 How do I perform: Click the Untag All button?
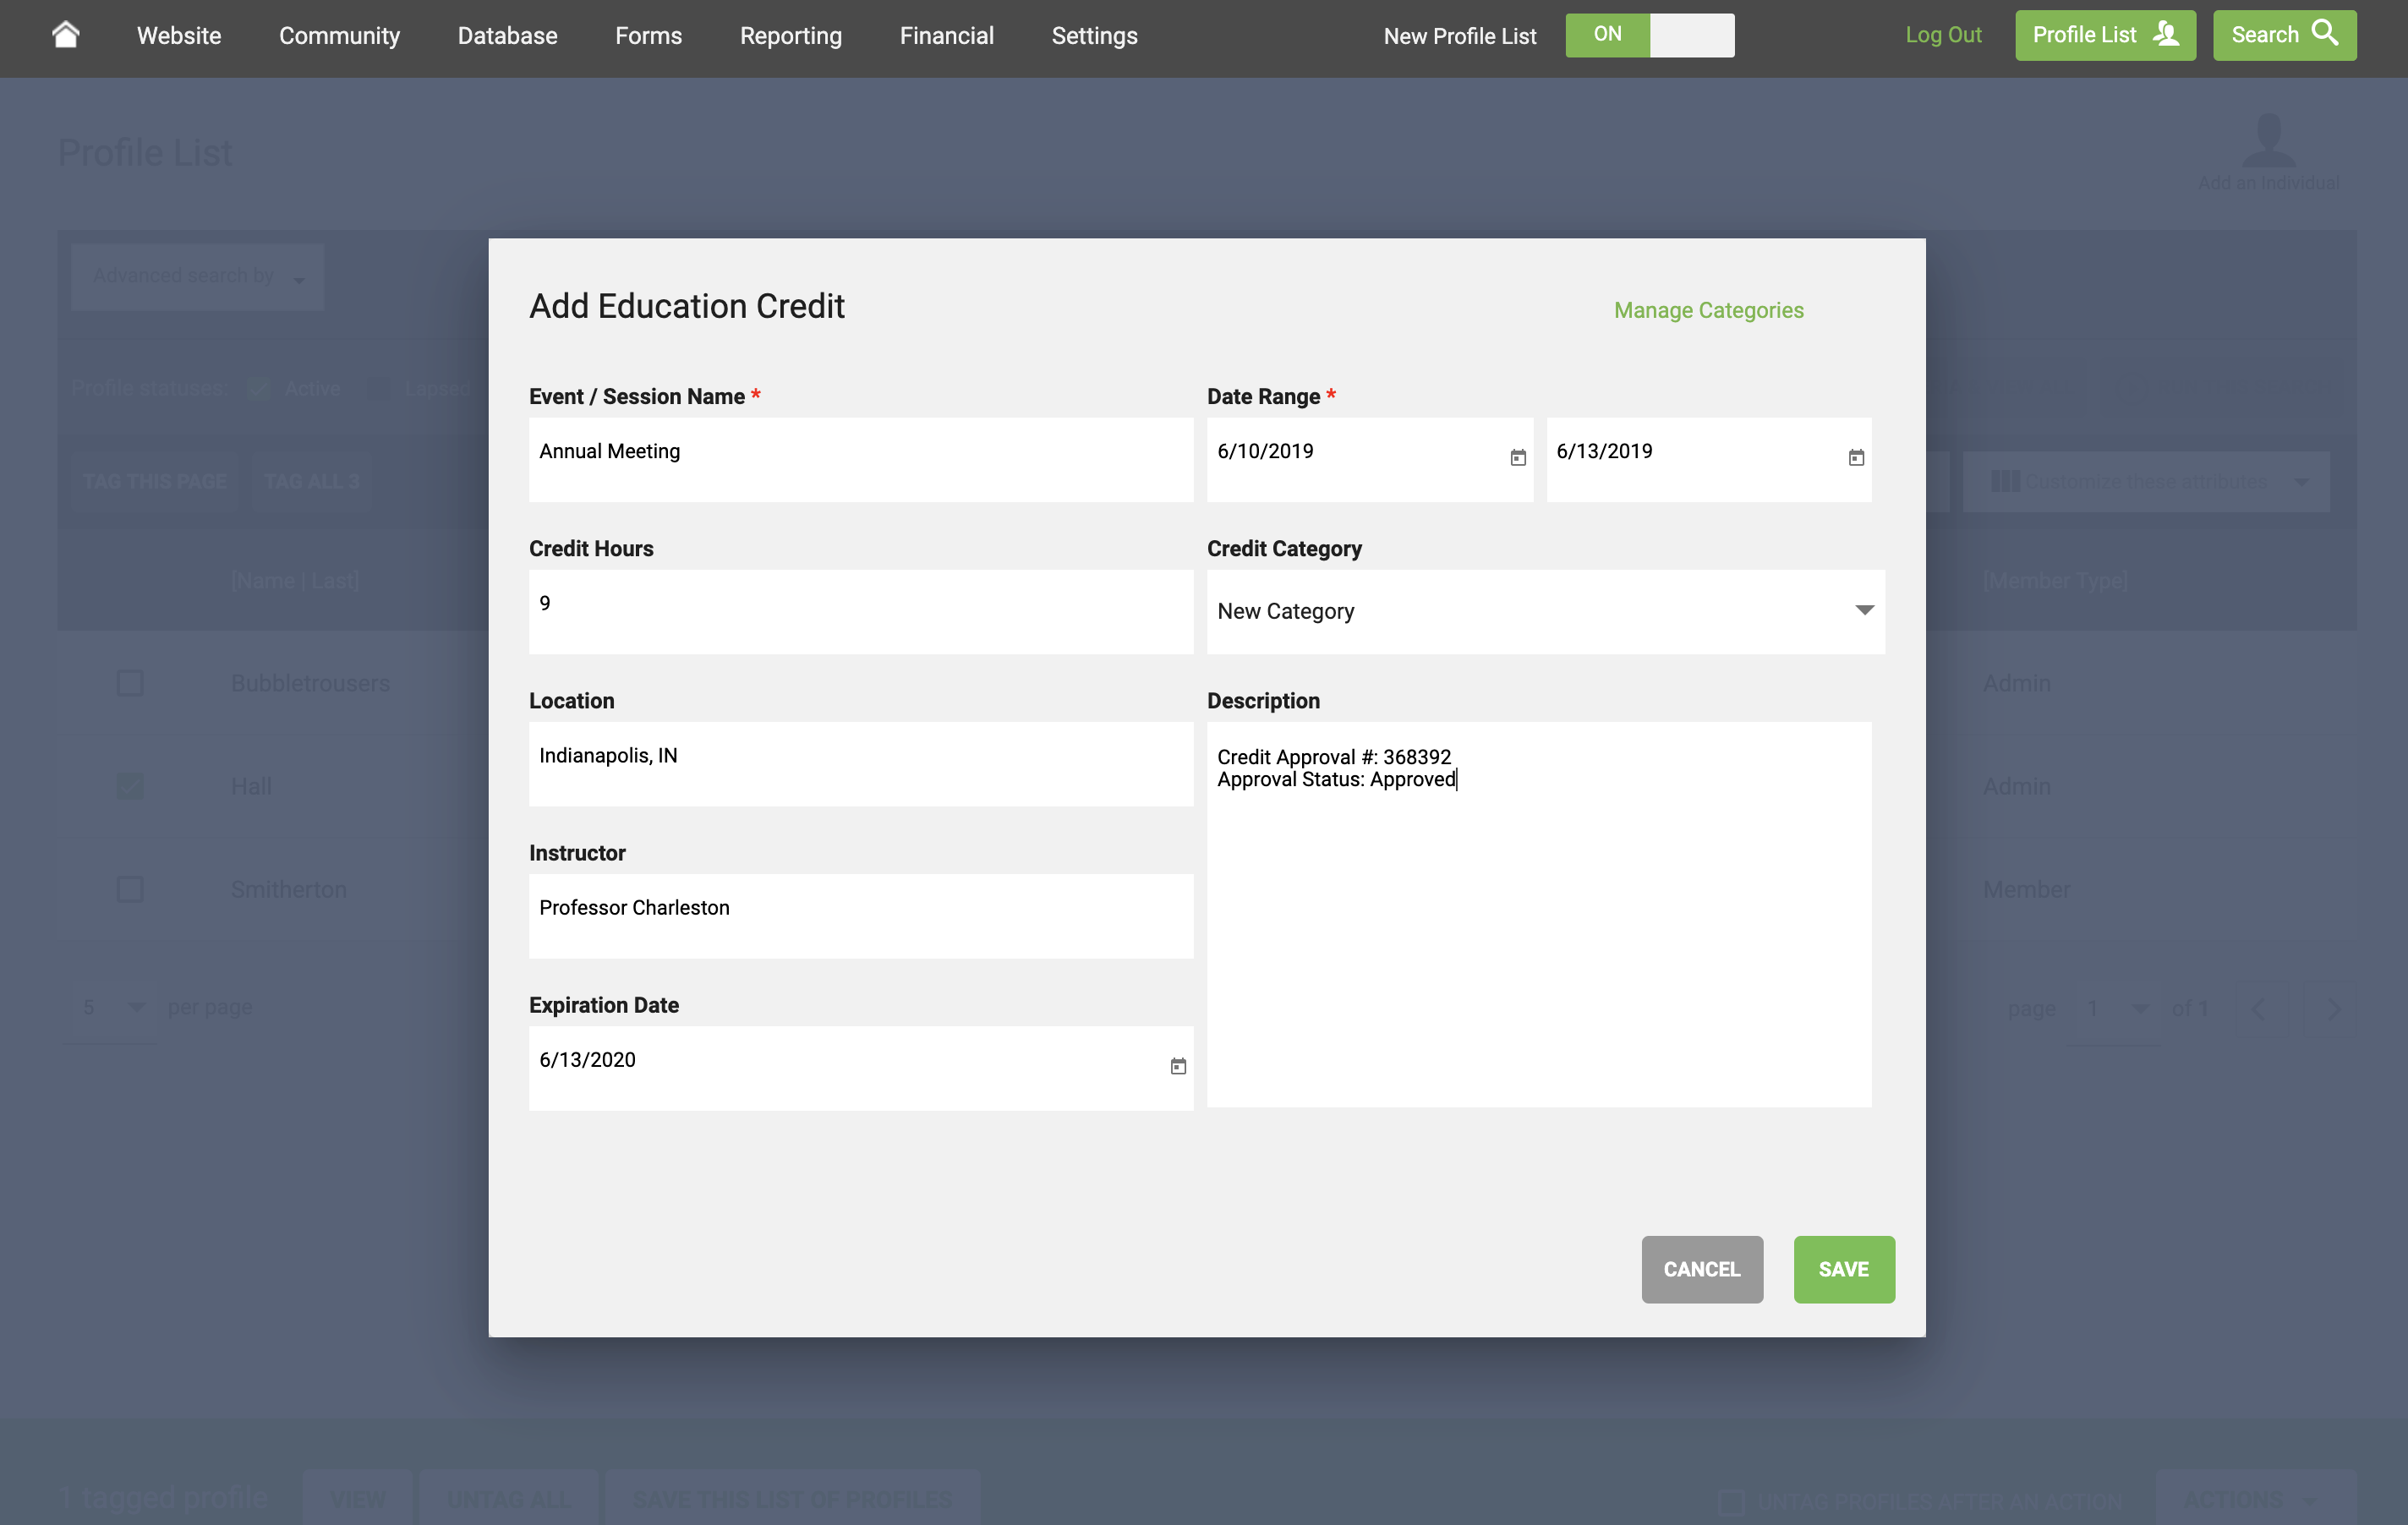pos(508,1499)
